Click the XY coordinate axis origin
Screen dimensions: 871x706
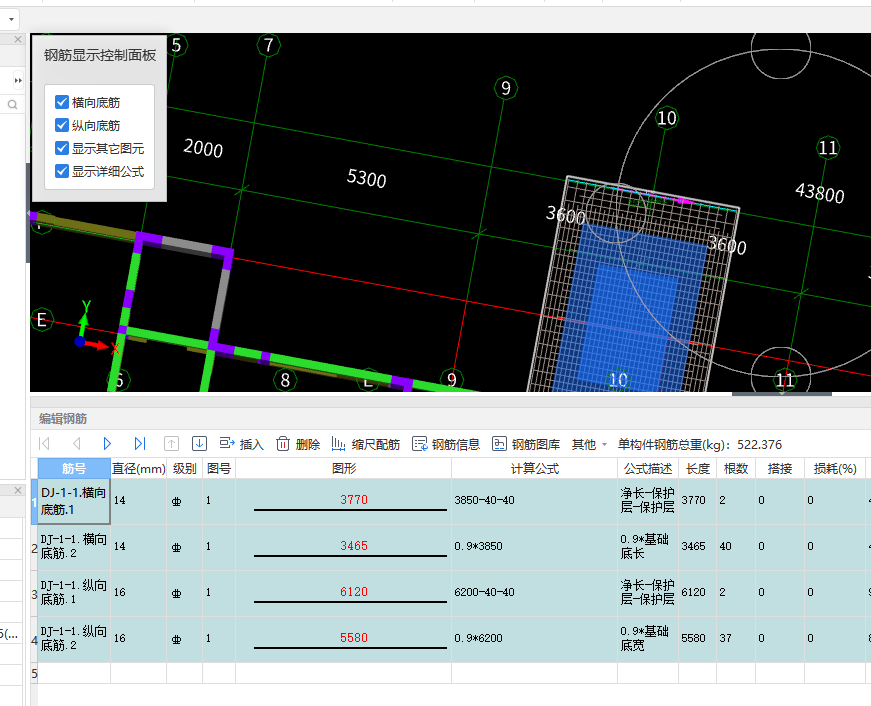[x=80, y=342]
